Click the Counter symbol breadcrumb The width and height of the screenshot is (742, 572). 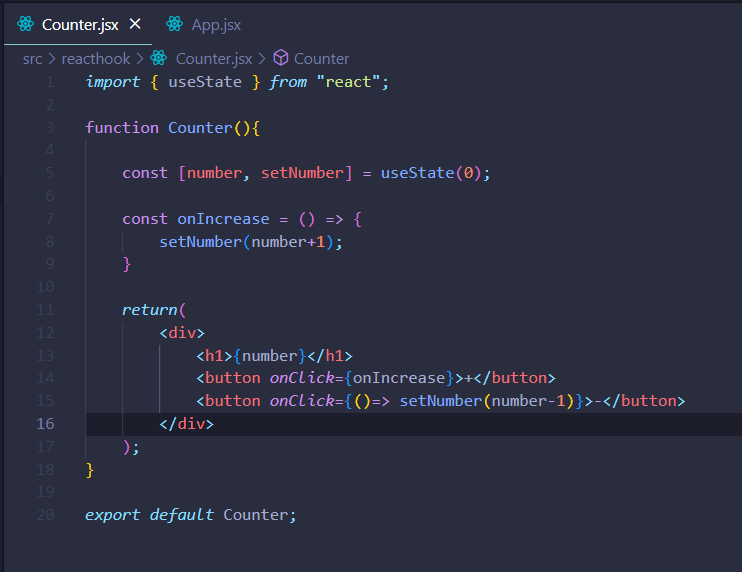coord(321,59)
